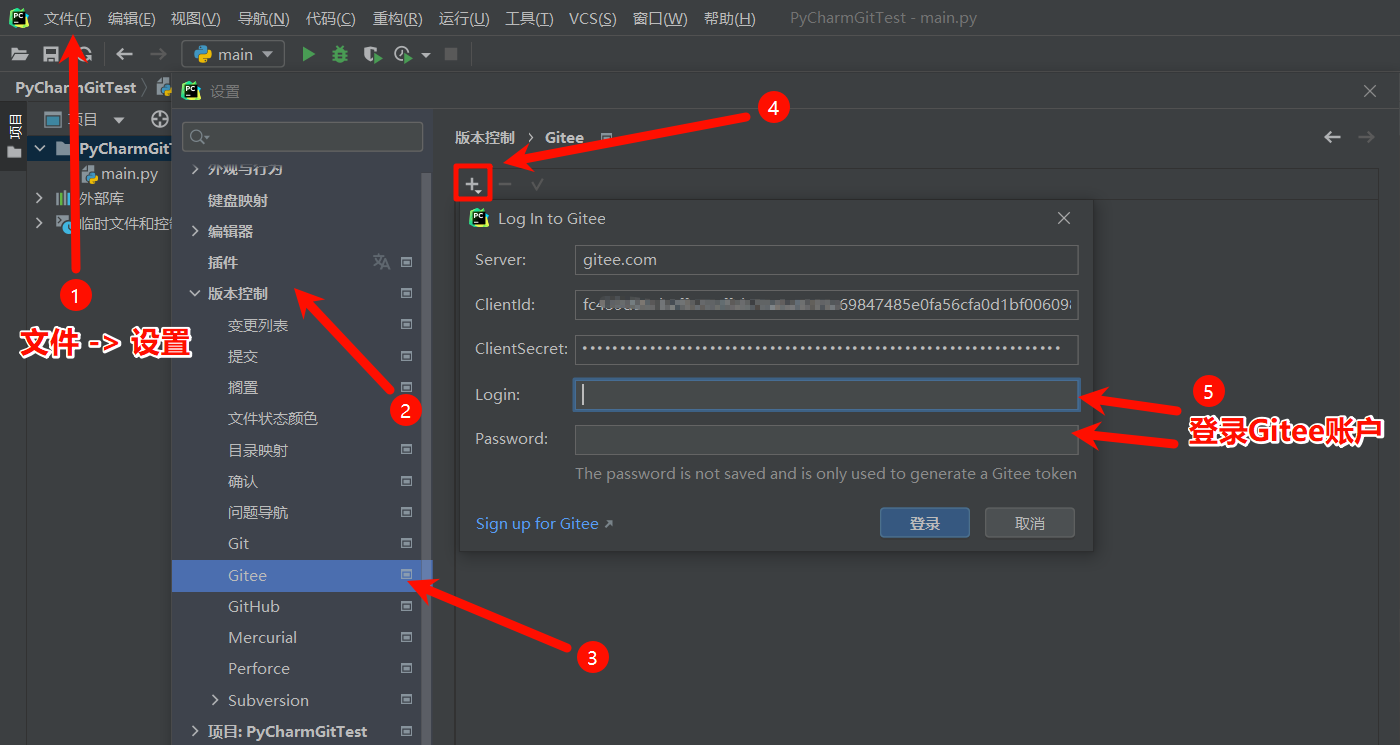Open the main run configuration dropdown
Image resolution: width=1400 pixels, height=745 pixels.
coord(233,54)
